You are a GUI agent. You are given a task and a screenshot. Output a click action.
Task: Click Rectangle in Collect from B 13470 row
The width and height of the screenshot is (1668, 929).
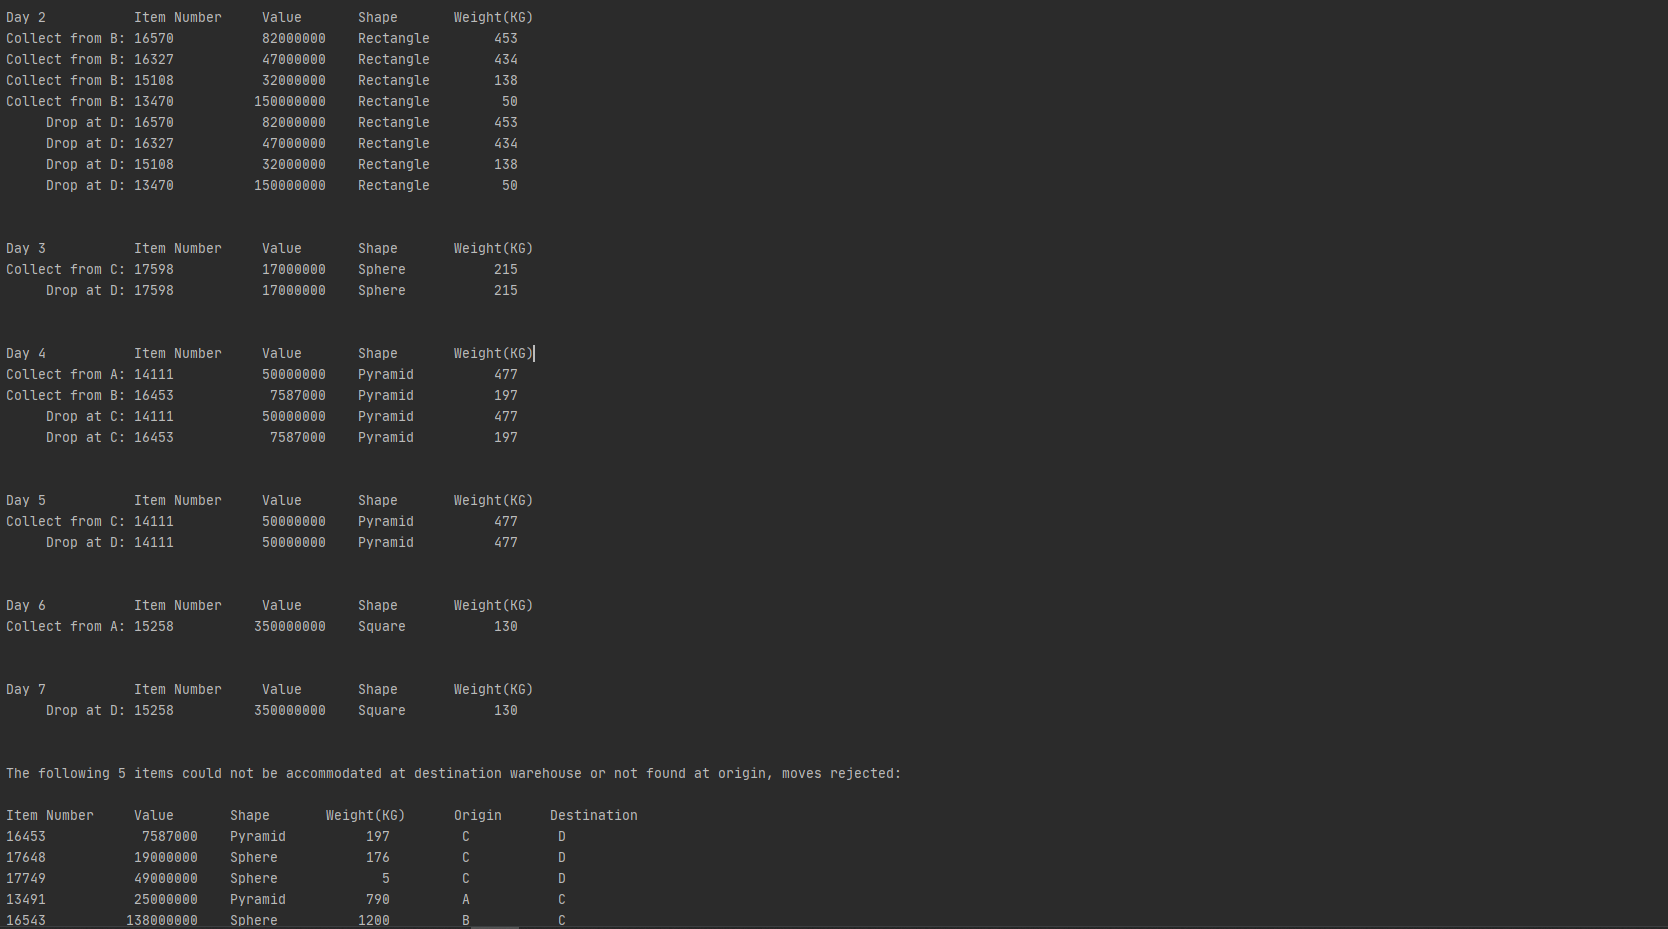(394, 101)
